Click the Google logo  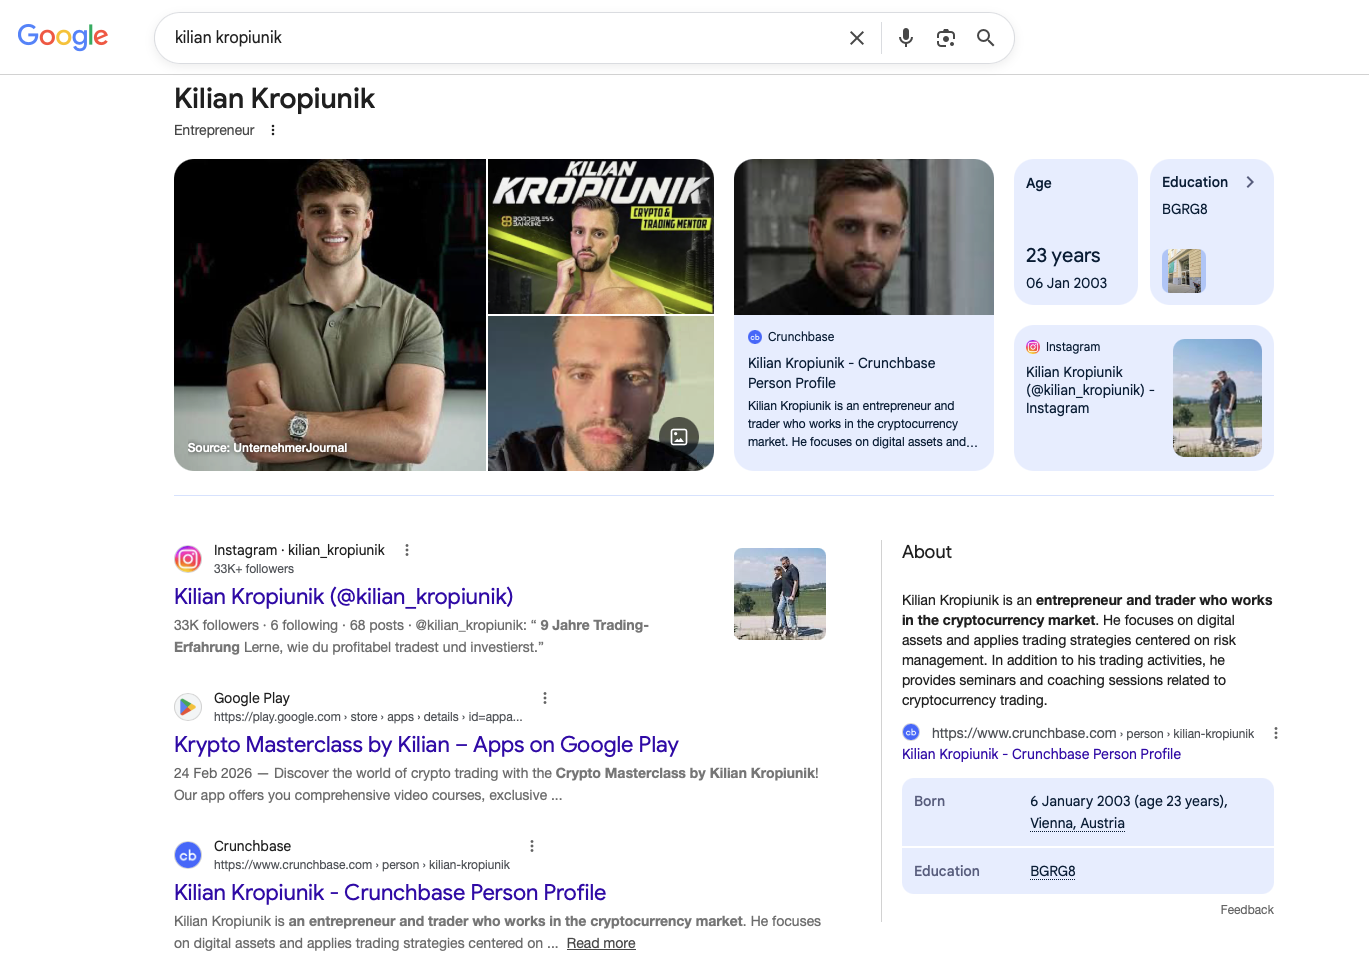(x=63, y=37)
